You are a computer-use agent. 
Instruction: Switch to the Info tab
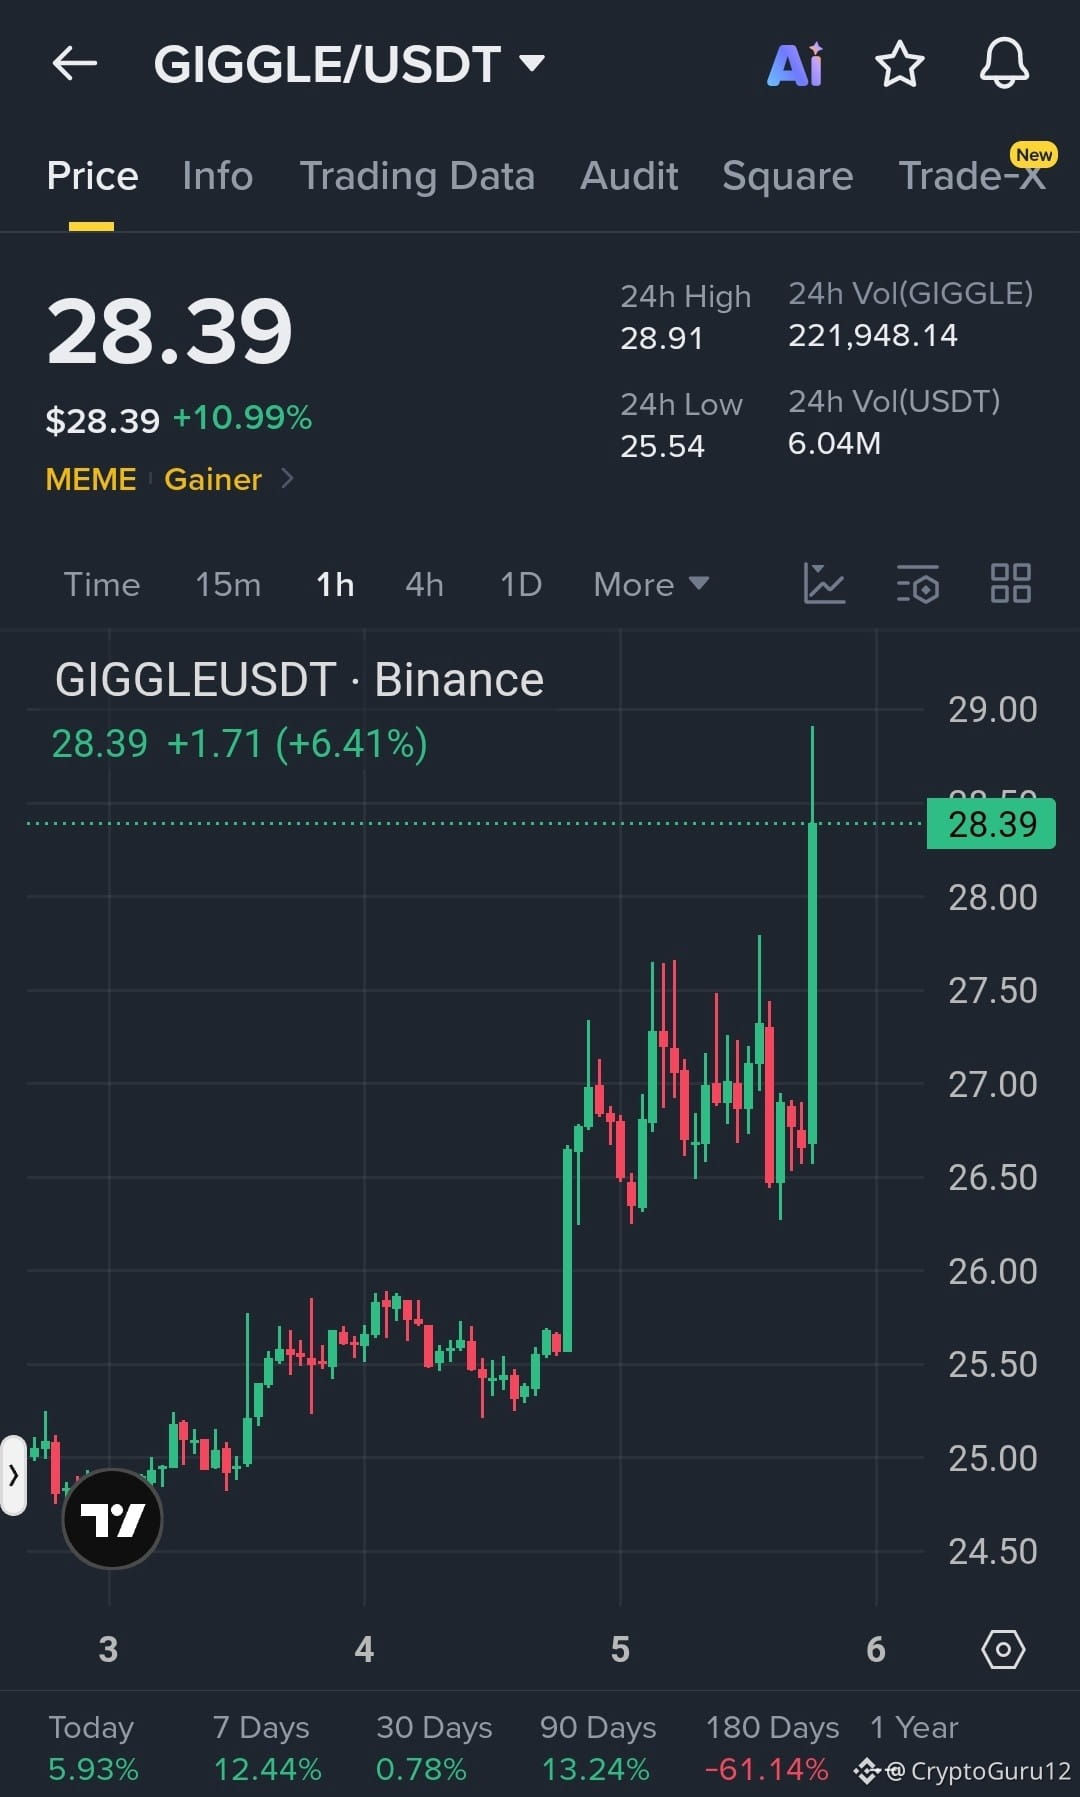pyautogui.click(x=218, y=176)
